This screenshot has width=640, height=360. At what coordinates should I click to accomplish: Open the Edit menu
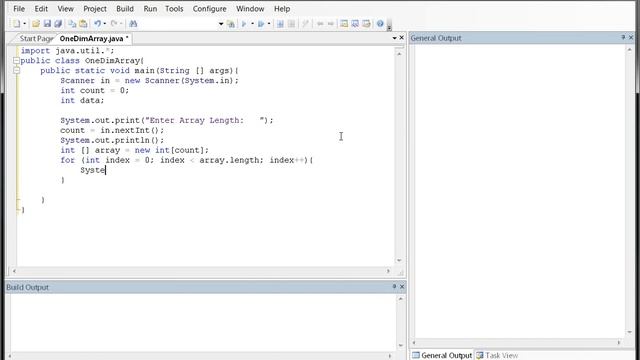pos(41,9)
